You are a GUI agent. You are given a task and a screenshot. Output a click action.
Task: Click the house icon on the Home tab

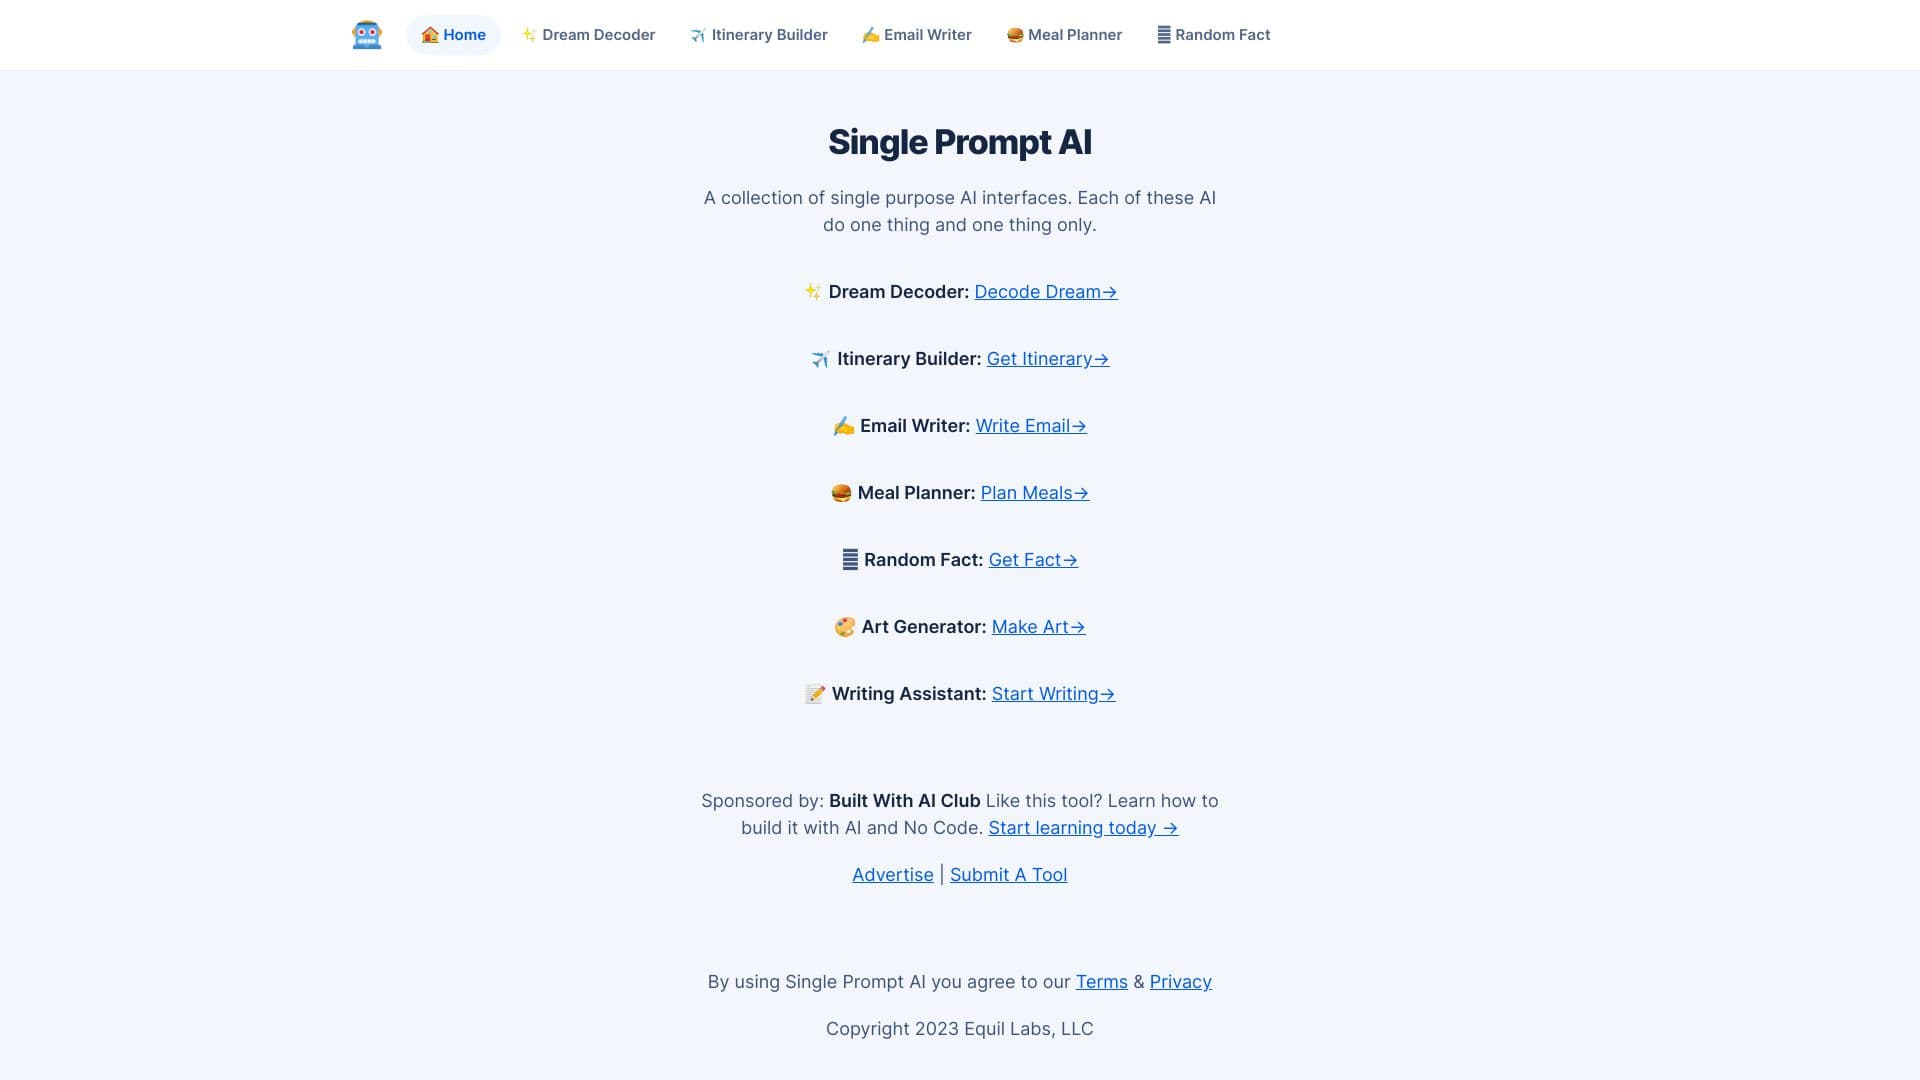pos(428,34)
